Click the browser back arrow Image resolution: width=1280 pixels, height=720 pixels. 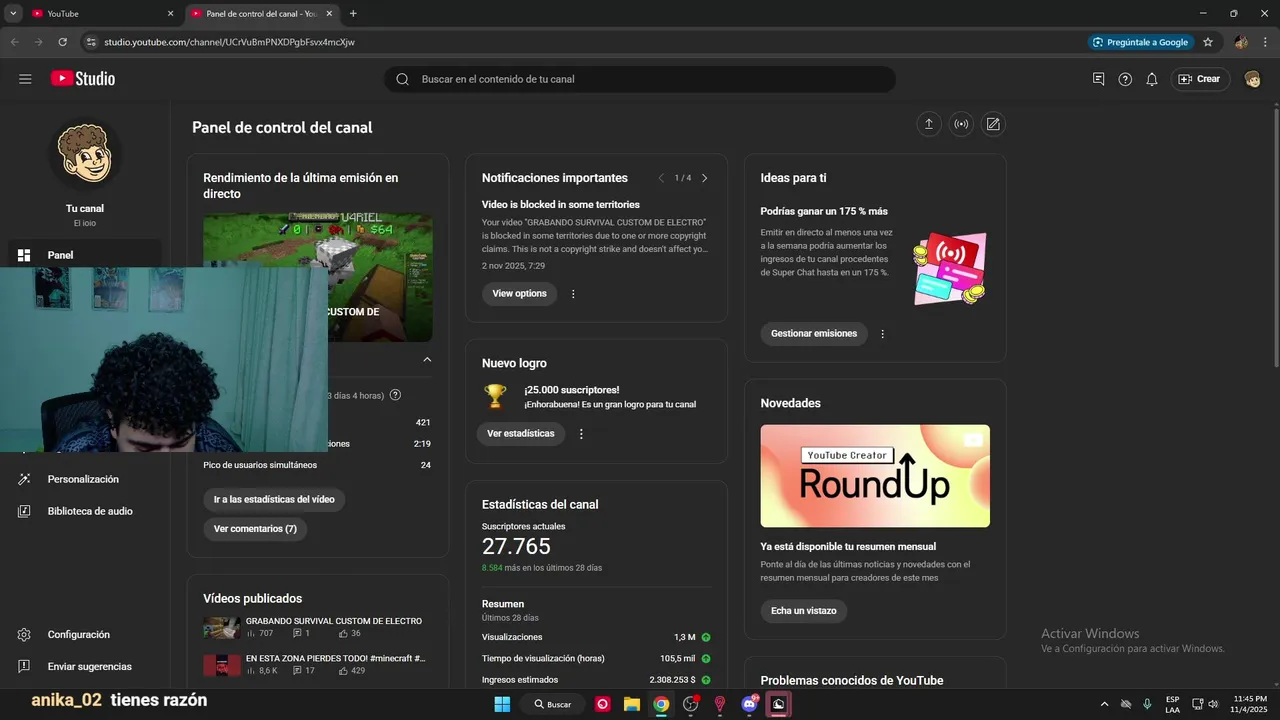tap(14, 42)
